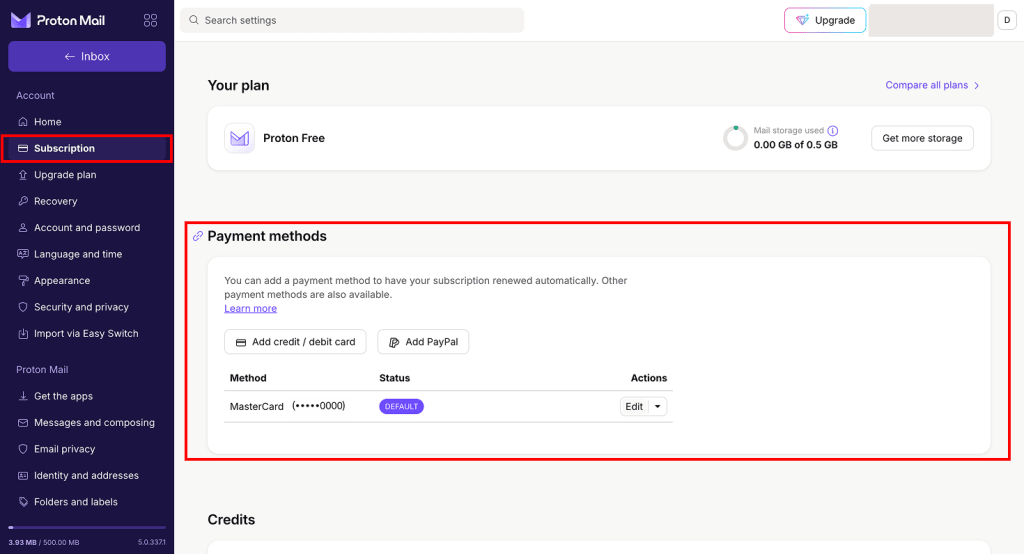
Task: Click the Add credit / debit card button
Action: pyautogui.click(x=295, y=342)
